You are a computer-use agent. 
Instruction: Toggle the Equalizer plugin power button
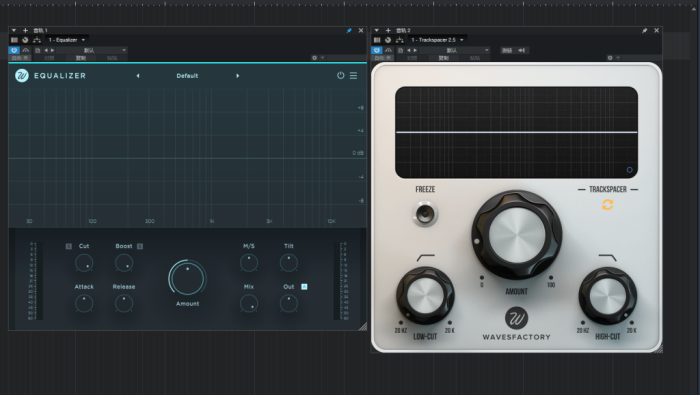click(341, 75)
